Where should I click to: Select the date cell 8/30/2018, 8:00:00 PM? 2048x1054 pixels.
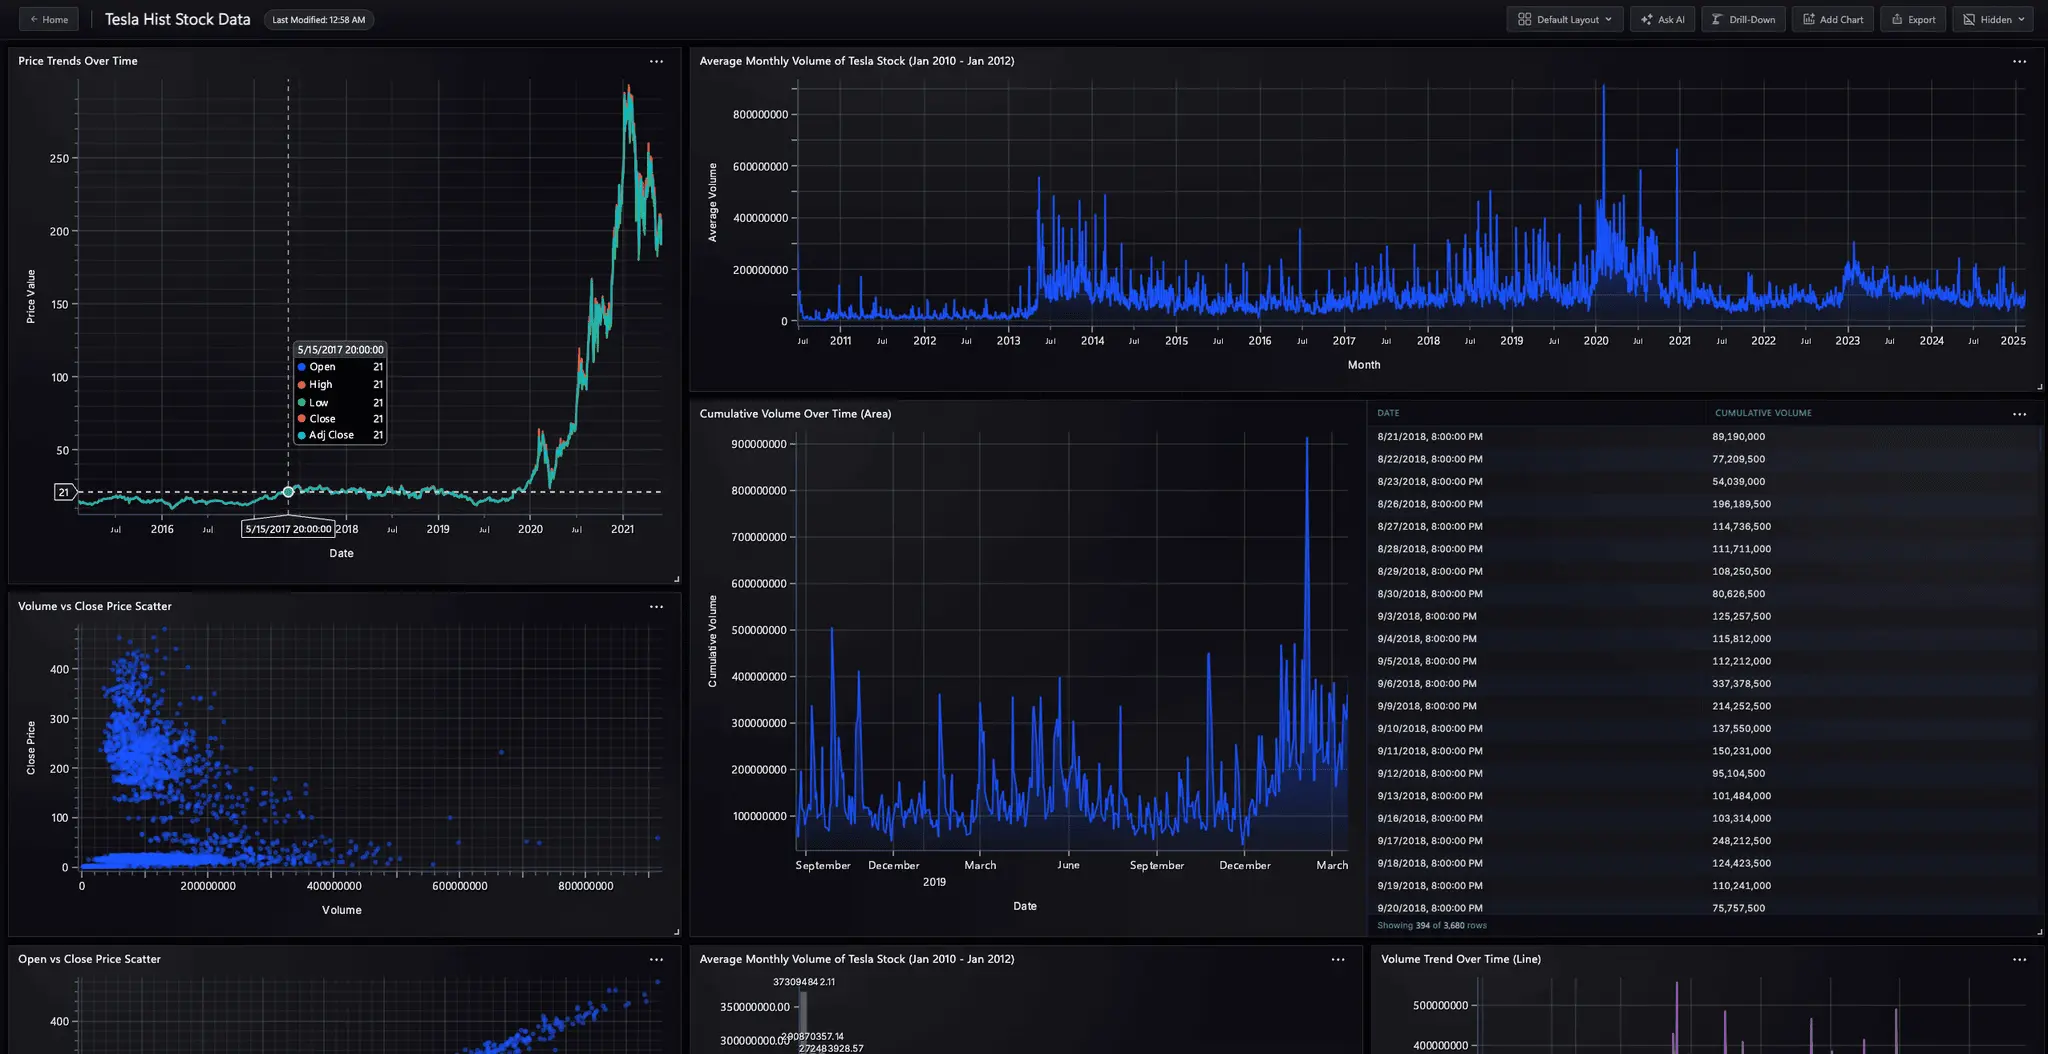click(1430, 594)
